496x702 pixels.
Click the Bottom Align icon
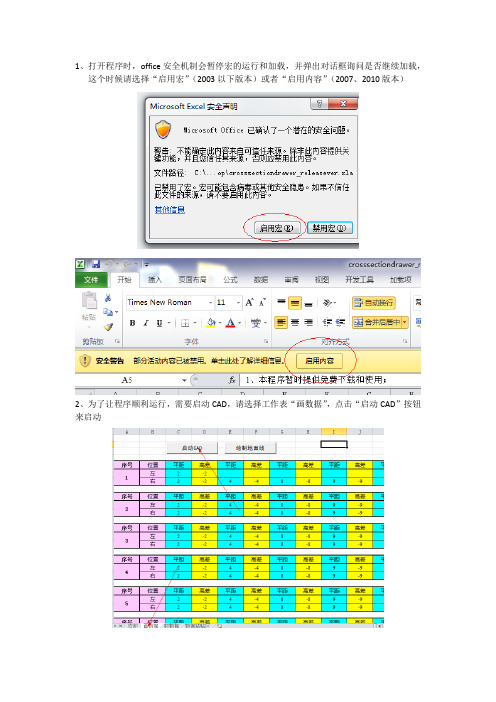[308, 303]
